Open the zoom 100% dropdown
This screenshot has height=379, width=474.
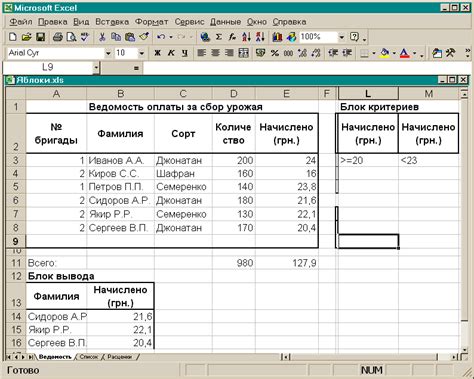[x=341, y=37]
